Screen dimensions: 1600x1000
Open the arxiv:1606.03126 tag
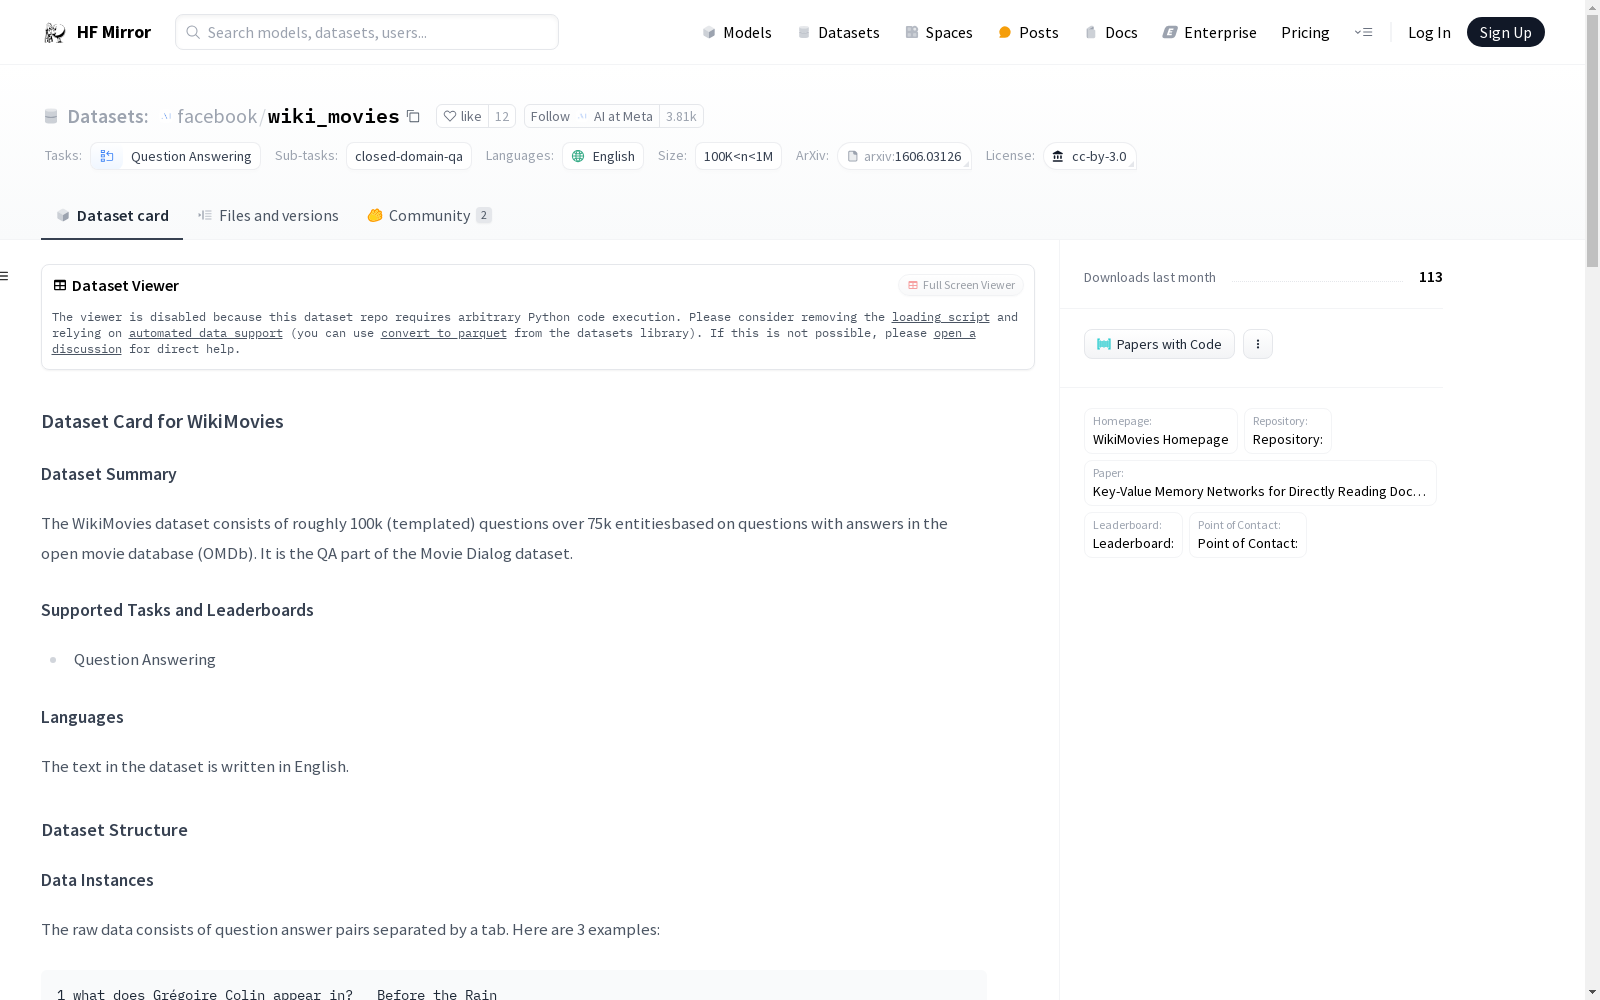click(904, 156)
